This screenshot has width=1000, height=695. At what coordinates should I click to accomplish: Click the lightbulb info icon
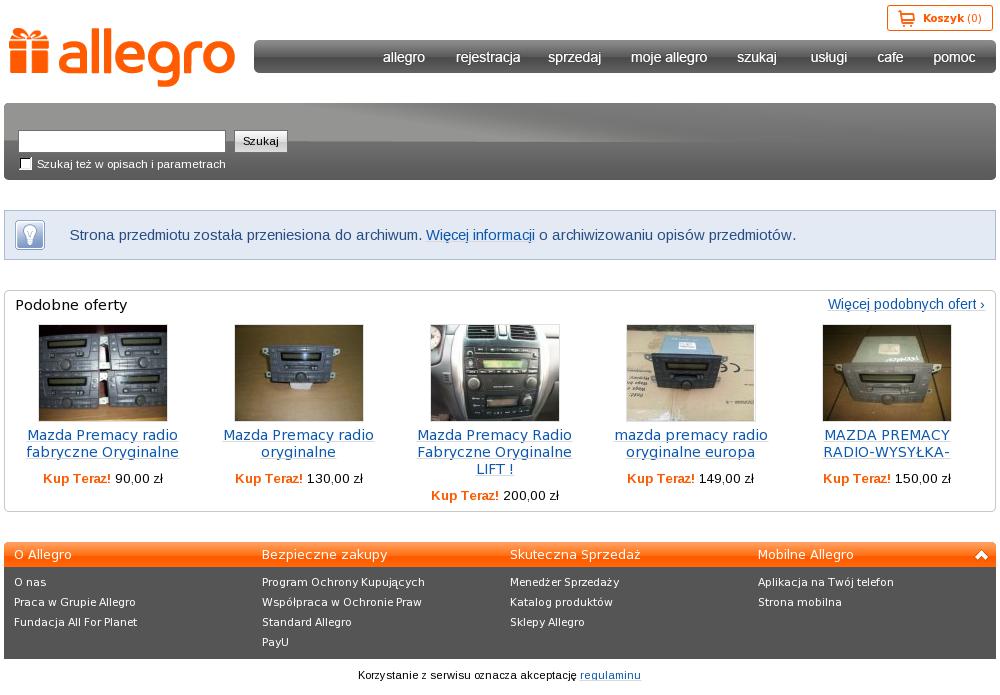(30, 235)
